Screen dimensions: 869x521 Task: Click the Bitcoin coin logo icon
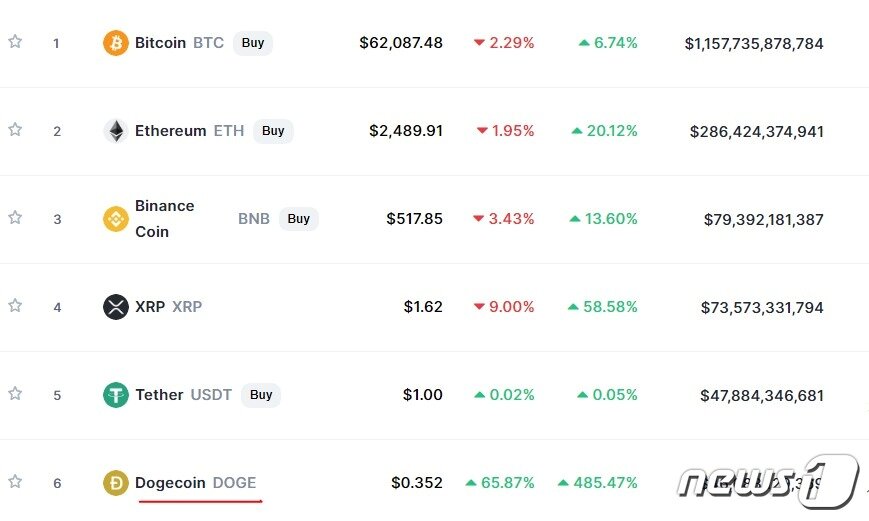pyautogui.click(x=116, y=43)
